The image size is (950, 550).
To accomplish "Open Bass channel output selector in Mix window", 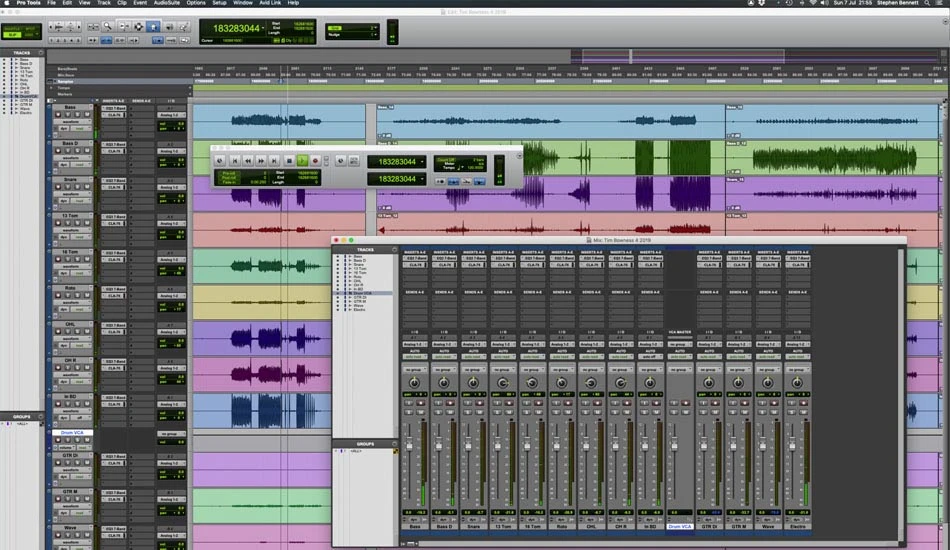I will coord(415,344).
